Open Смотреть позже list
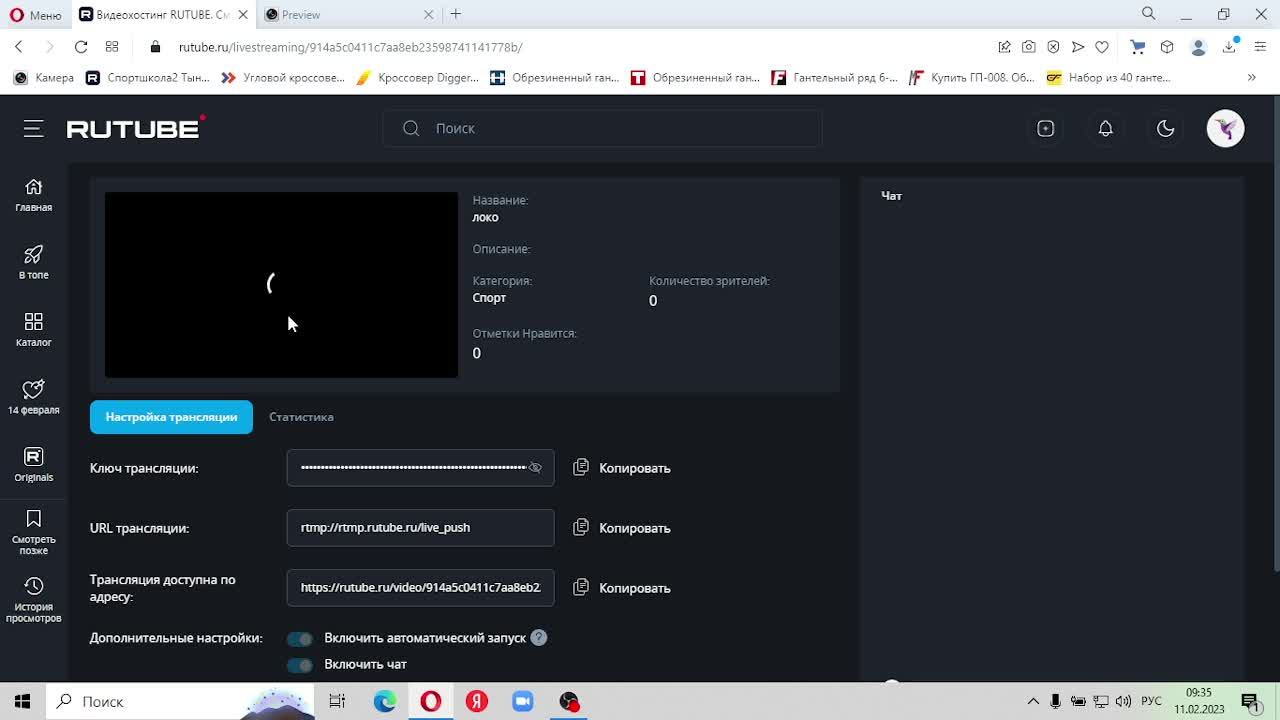Viewport: 1280px width, 720px height. click(x=33, y=532)
